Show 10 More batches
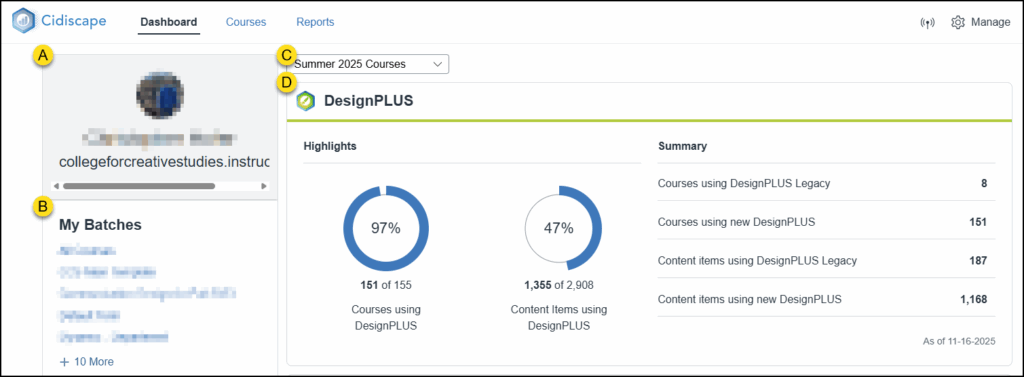This screenshot has height=377, width=1024. [x=86, y=361]
